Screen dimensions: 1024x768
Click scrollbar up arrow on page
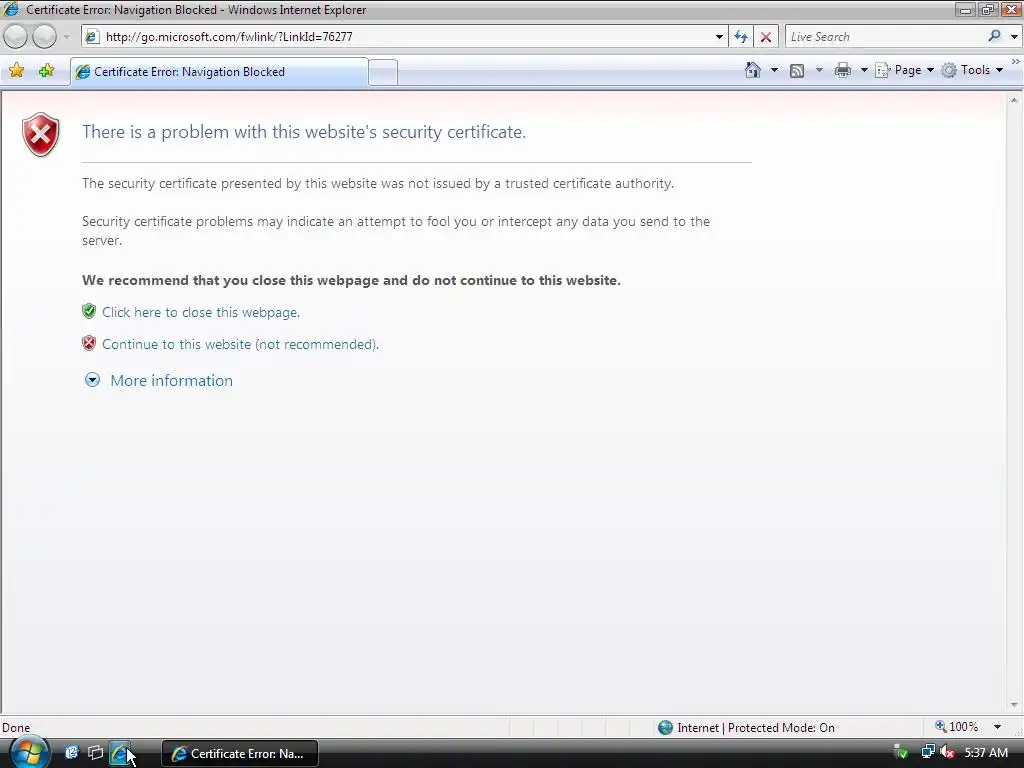tap(1014, 101)
